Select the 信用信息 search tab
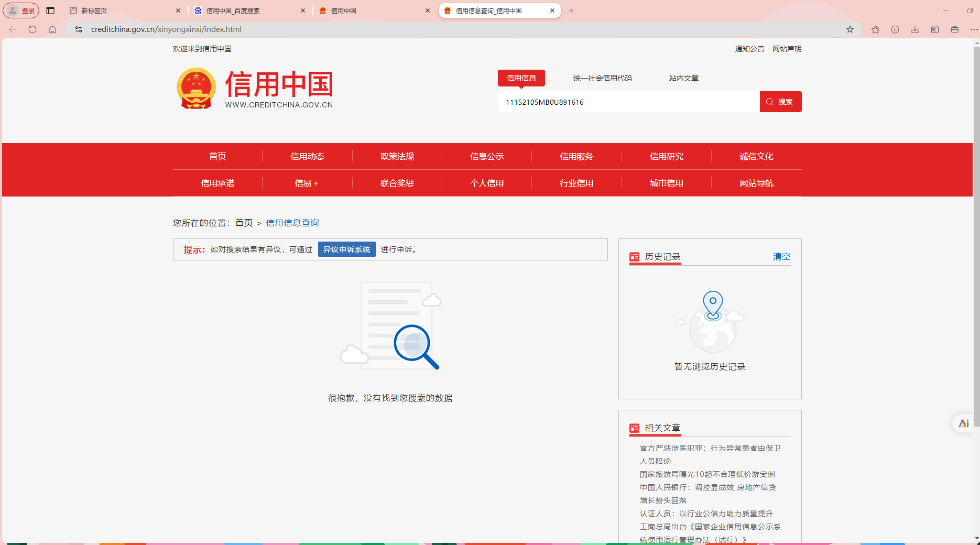This screenshot has height=545, width=980. [521, 78]
